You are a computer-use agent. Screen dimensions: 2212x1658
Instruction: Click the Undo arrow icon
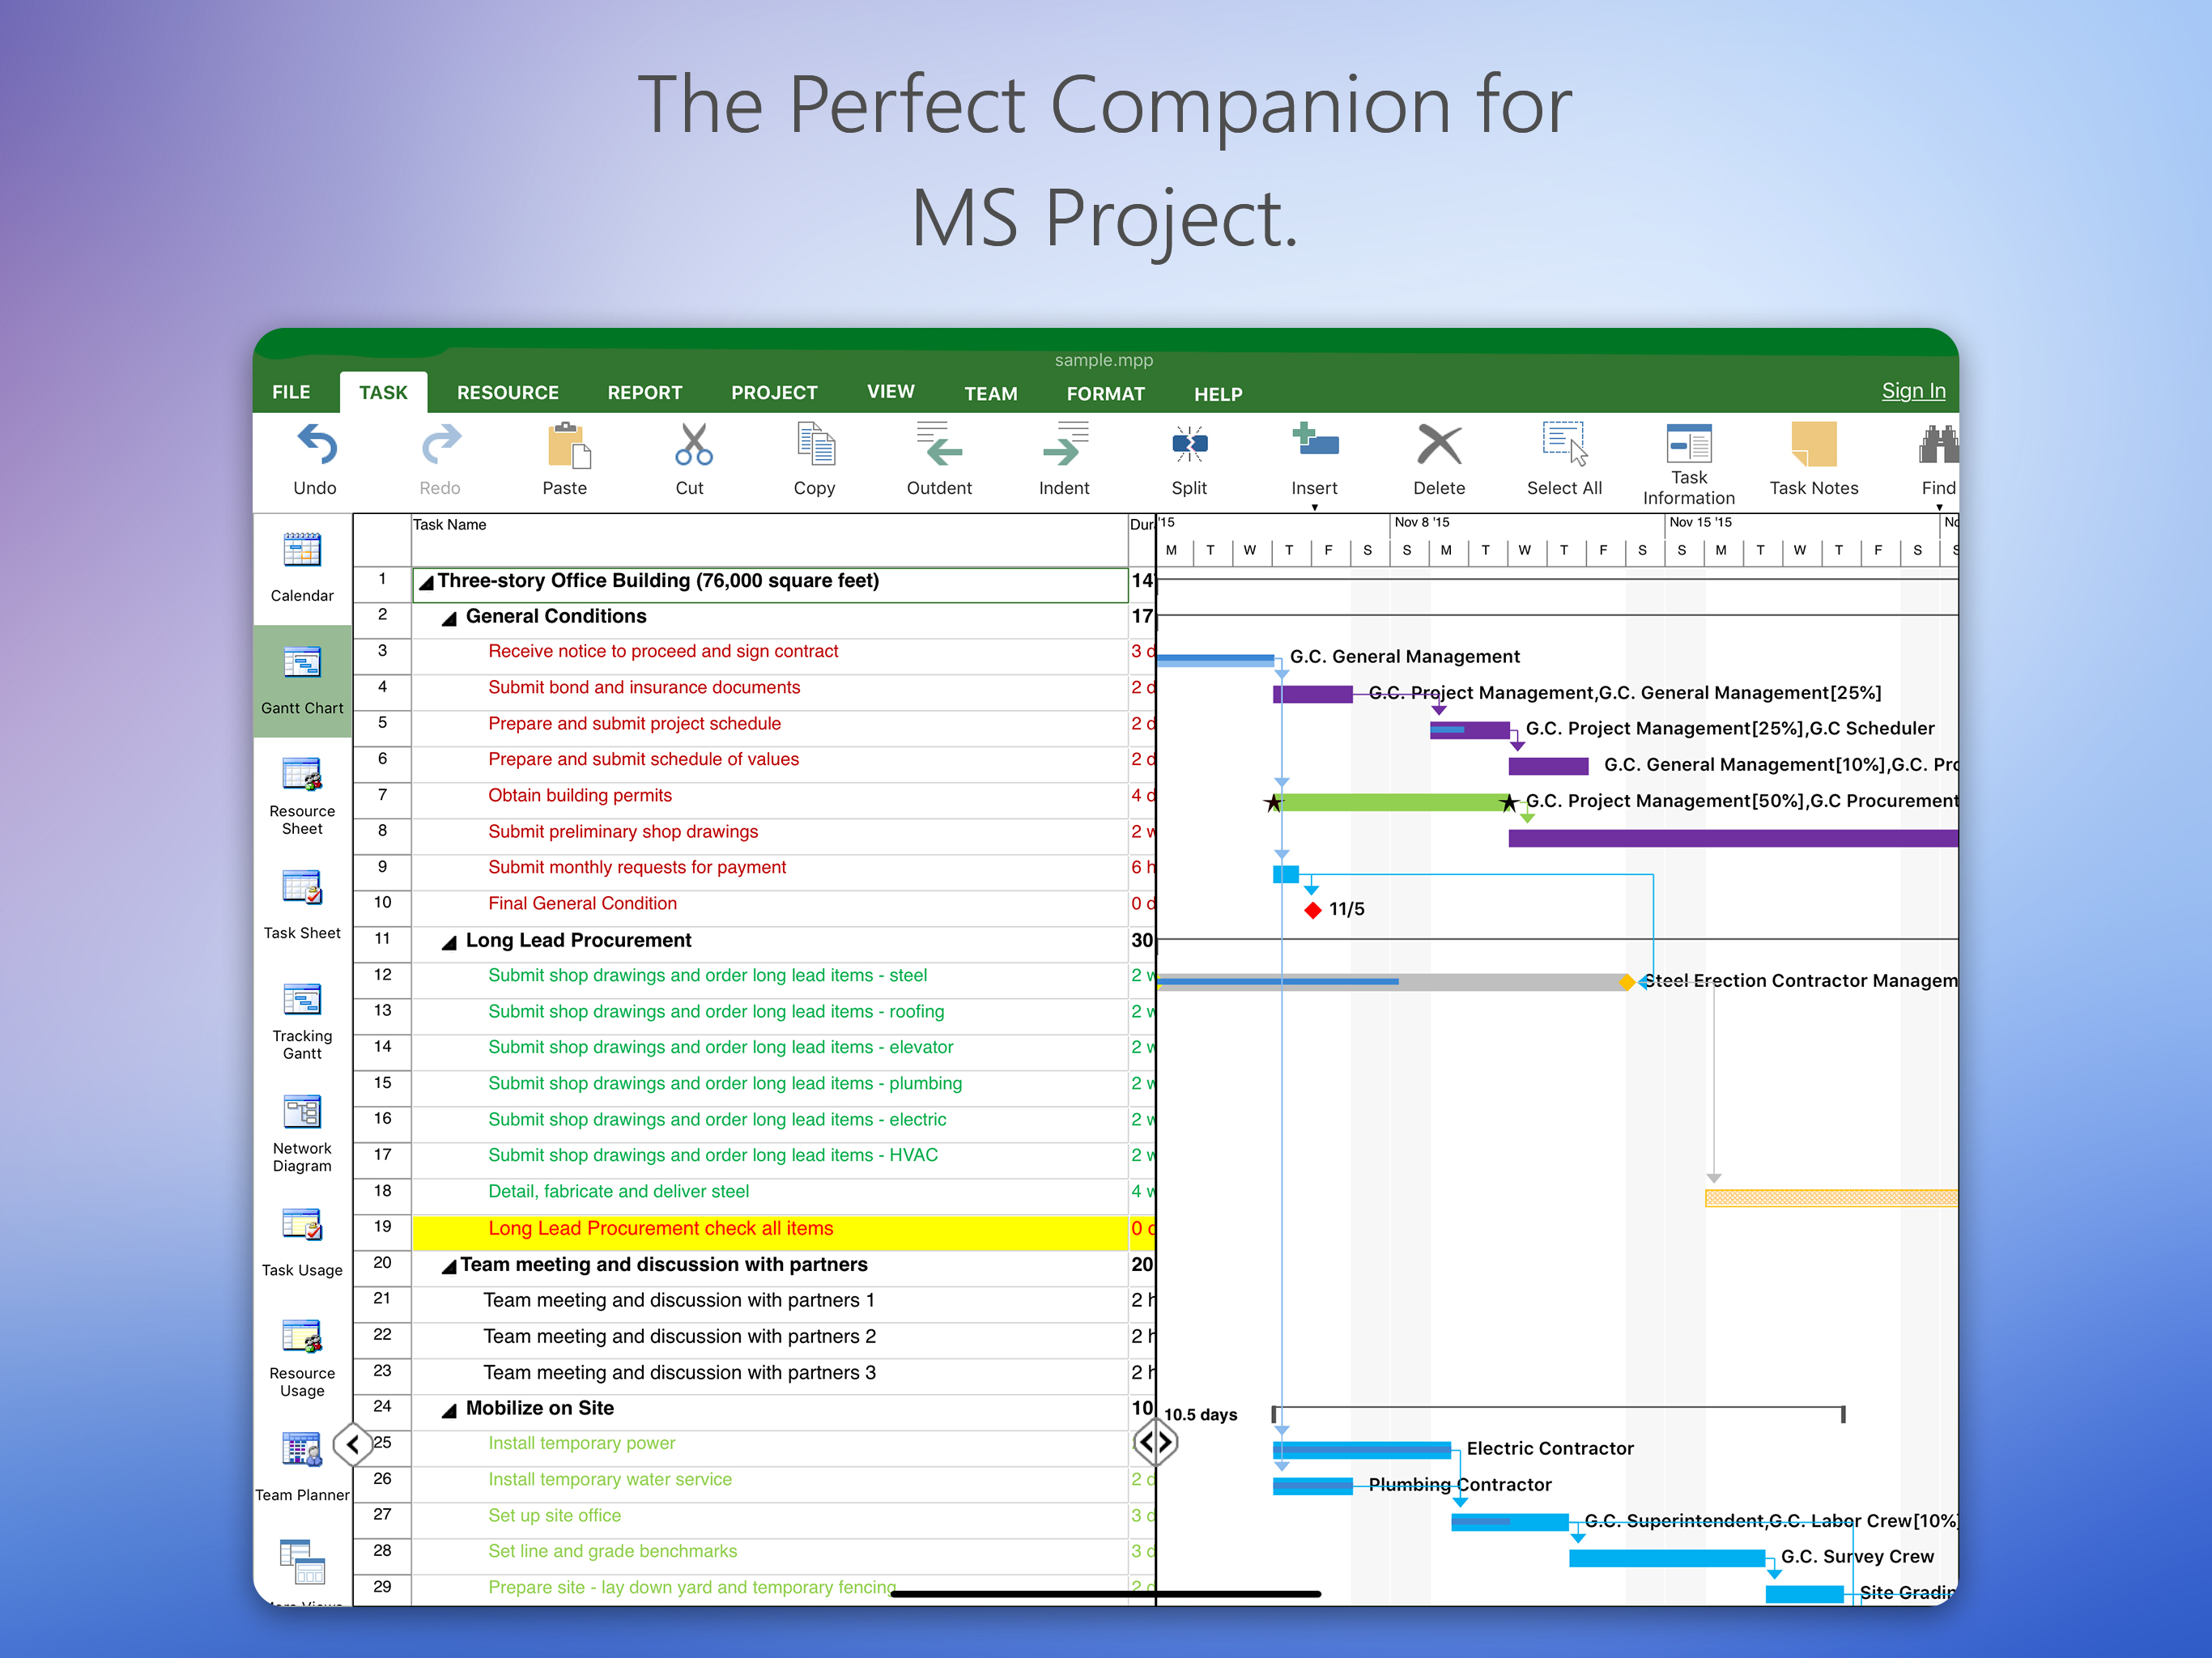point(316,446)
